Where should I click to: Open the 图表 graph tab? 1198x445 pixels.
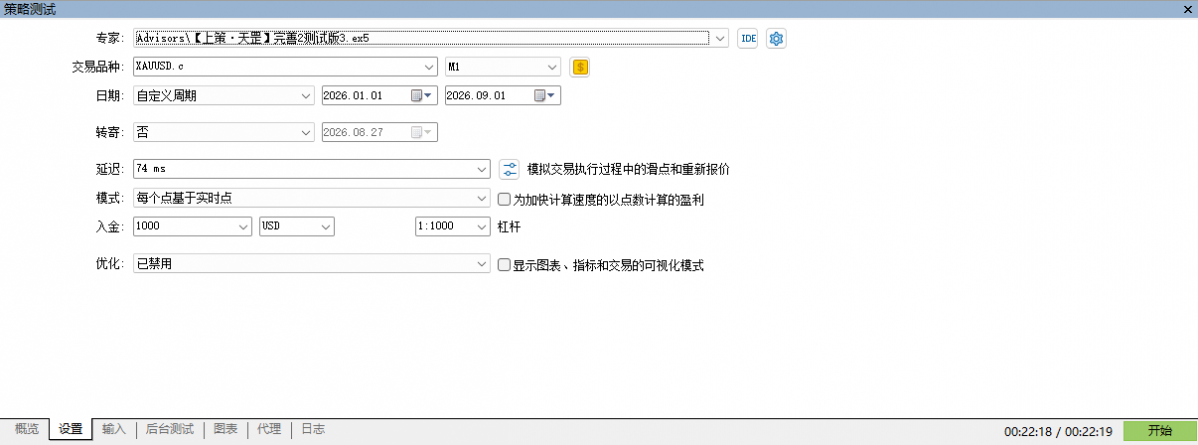(x=225, y=429)
